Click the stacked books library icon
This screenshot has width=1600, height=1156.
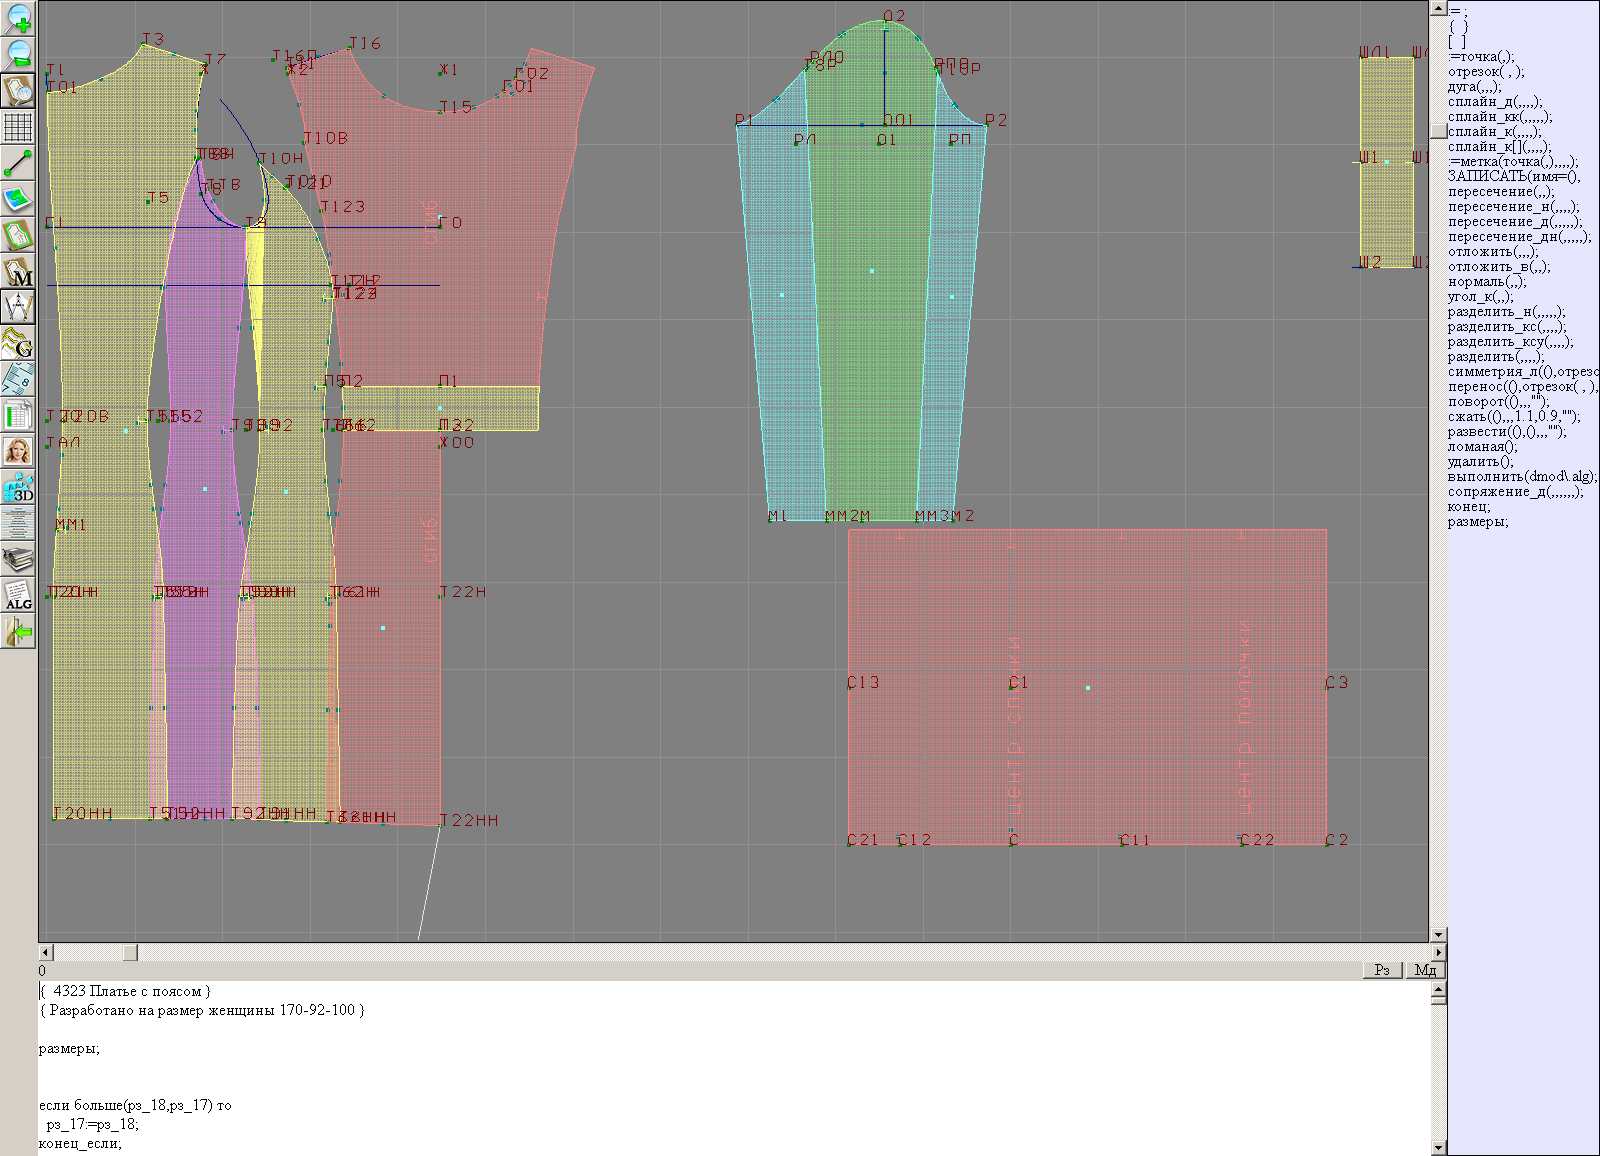(18, 559)
